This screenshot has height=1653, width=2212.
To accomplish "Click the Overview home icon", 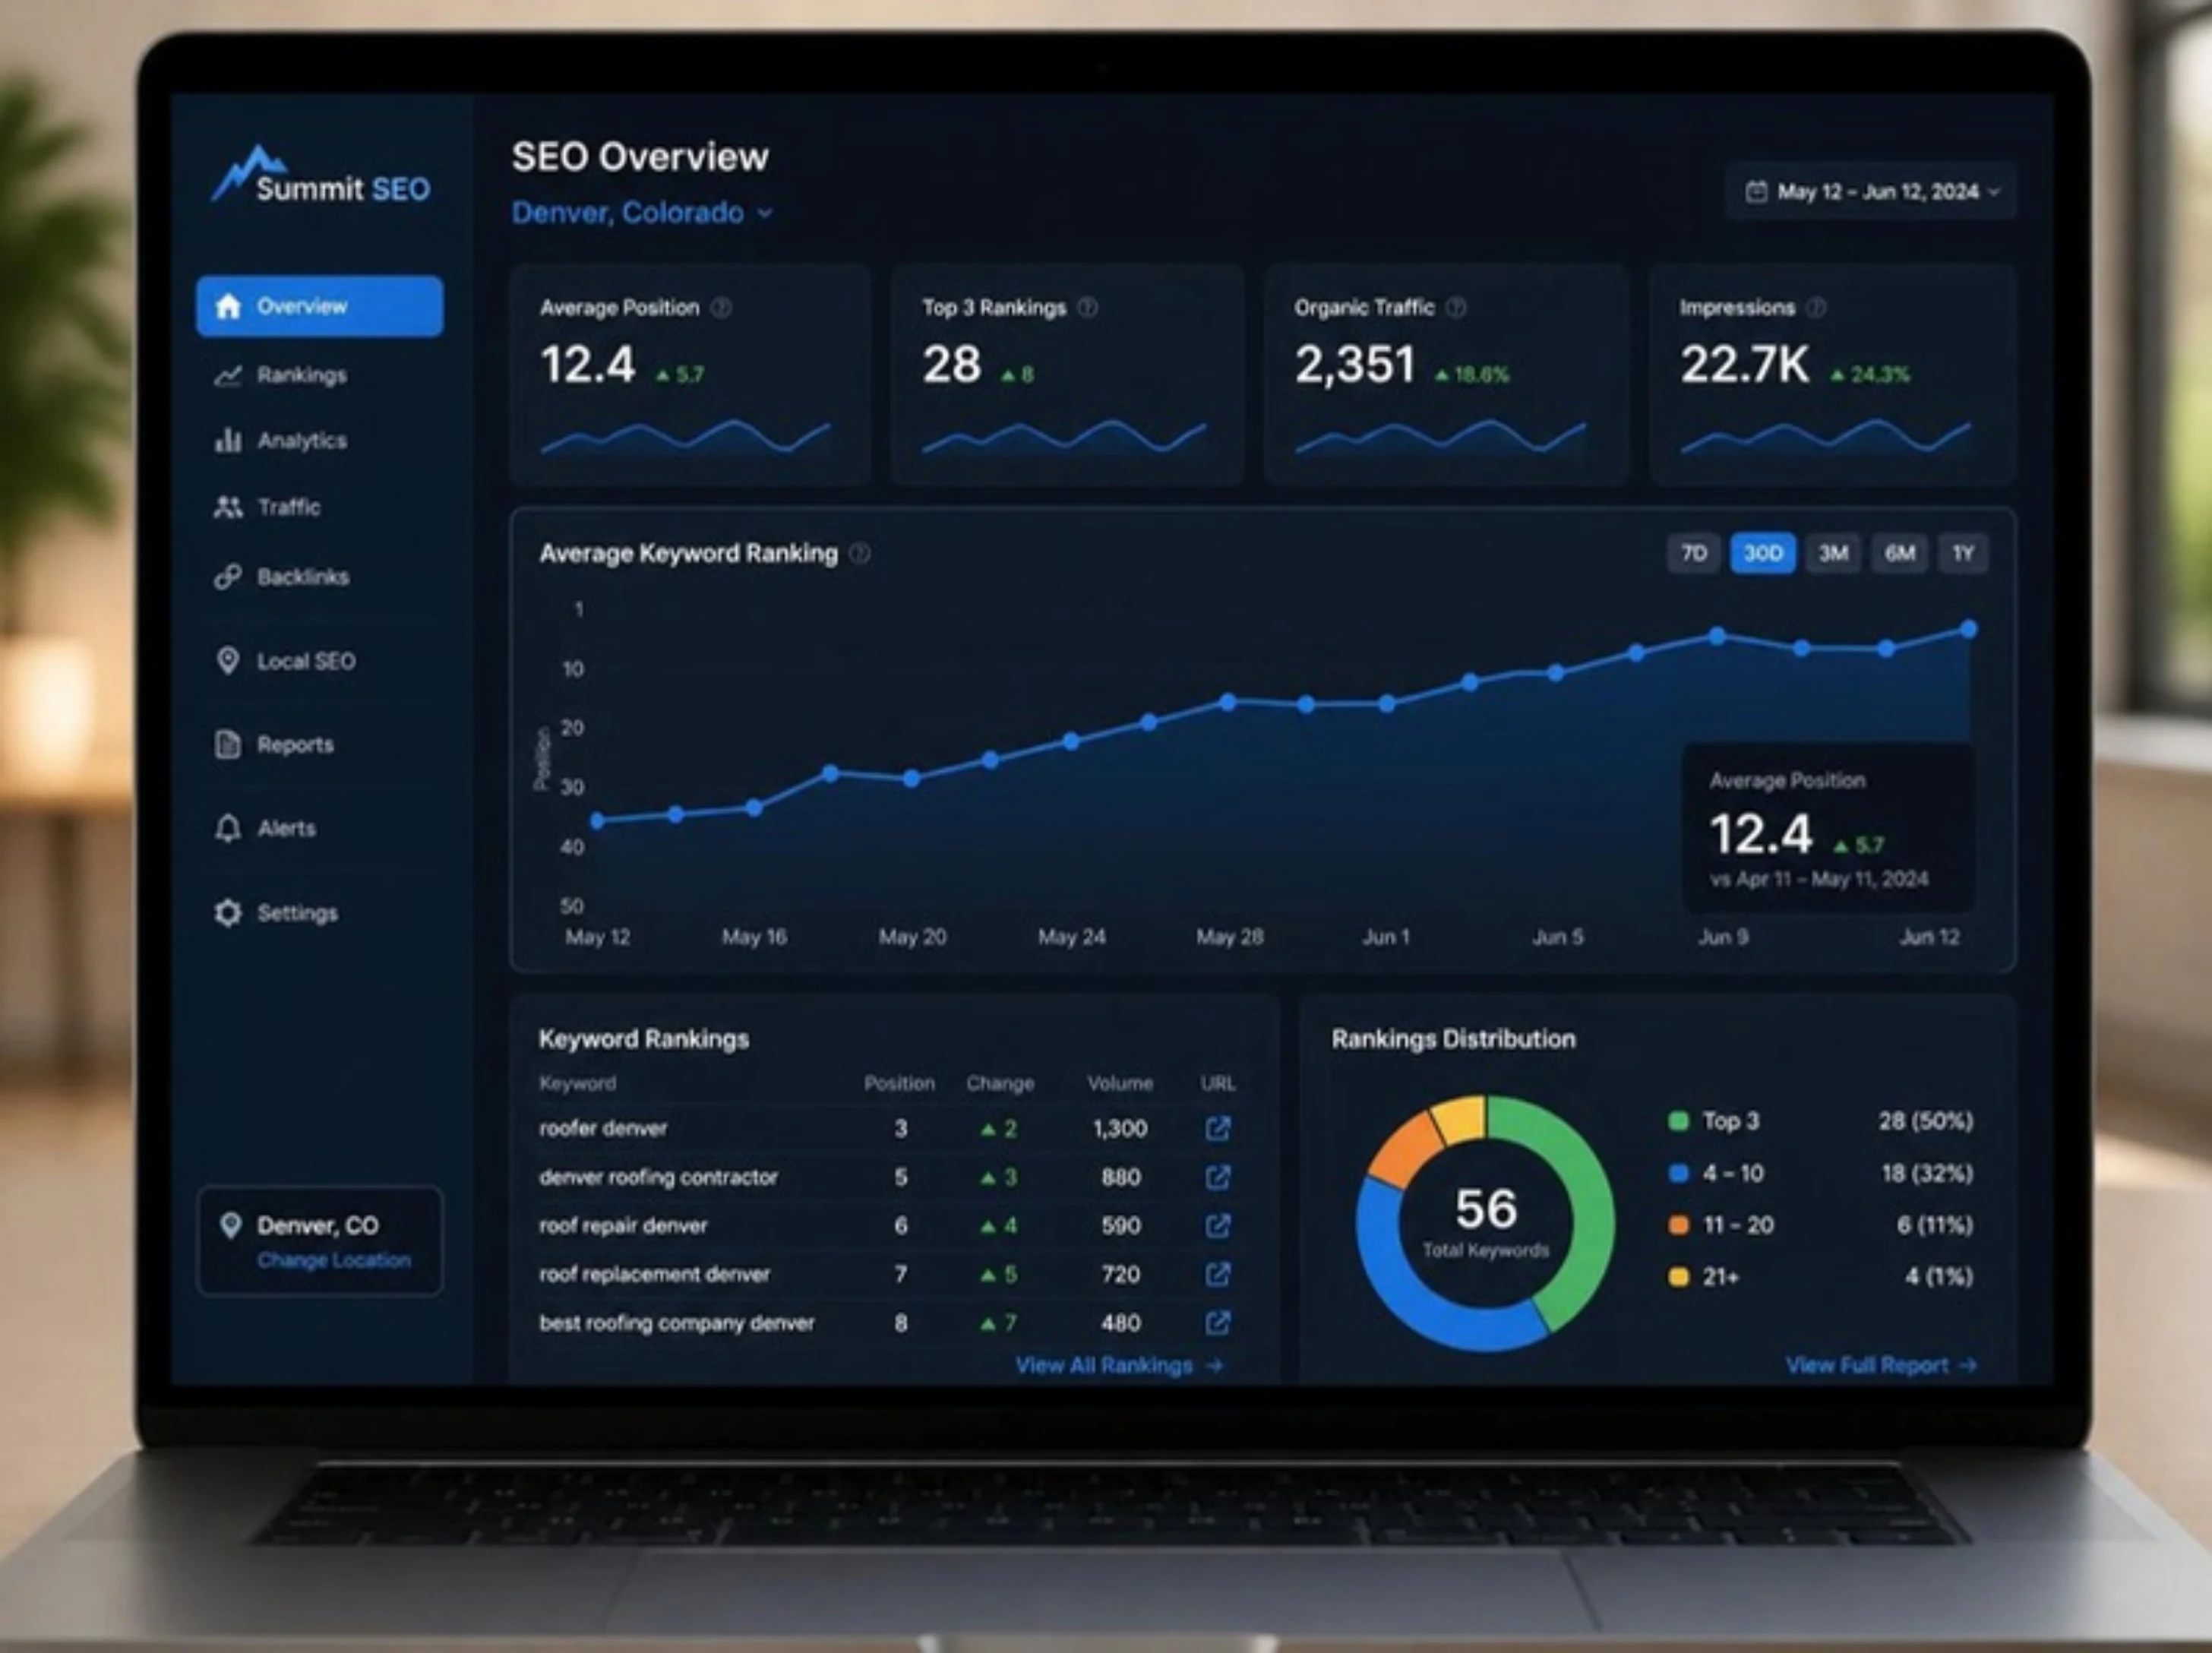I will [228, 306].
